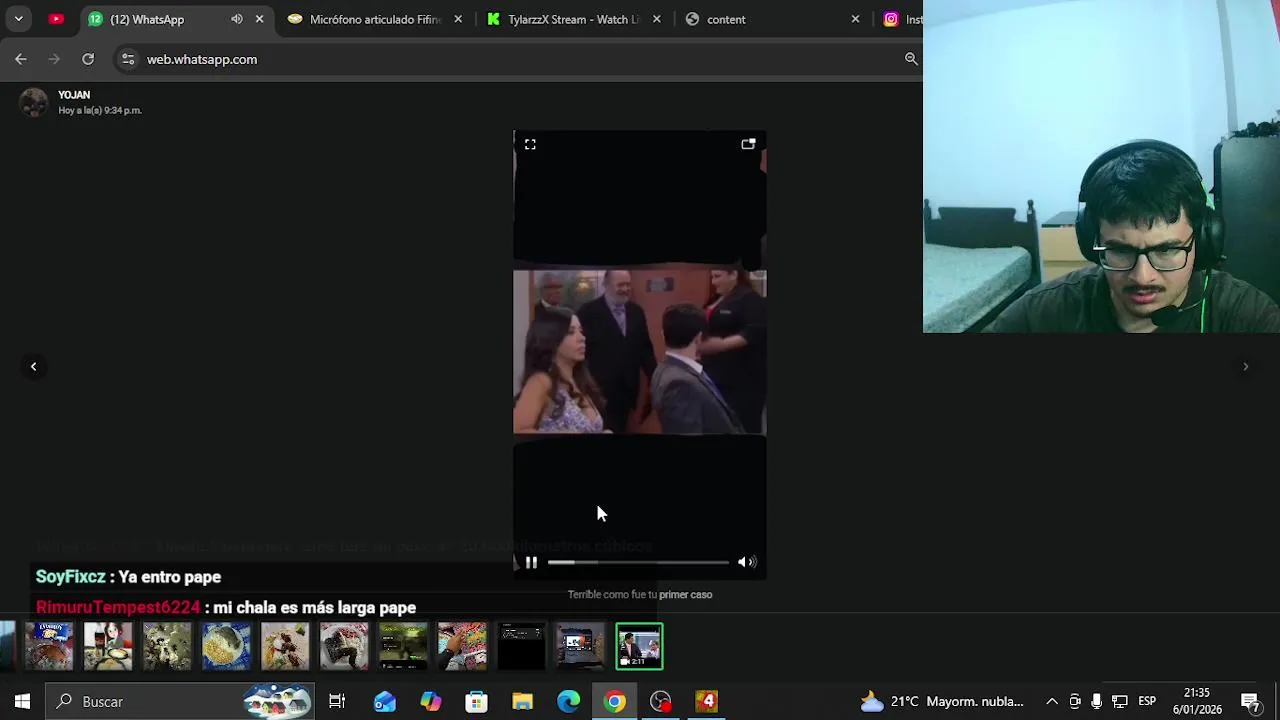Open the tab search dropdown arrow
This screenshot has width=1280, height=720.
point(18,19)
